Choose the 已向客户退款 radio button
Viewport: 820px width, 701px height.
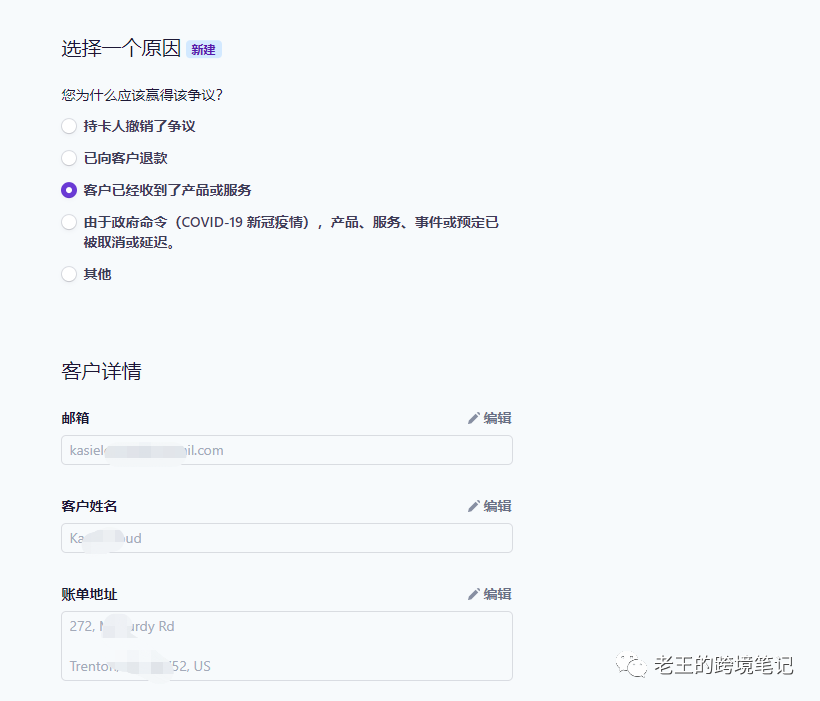pyautogui.click(x=69, y=158)
